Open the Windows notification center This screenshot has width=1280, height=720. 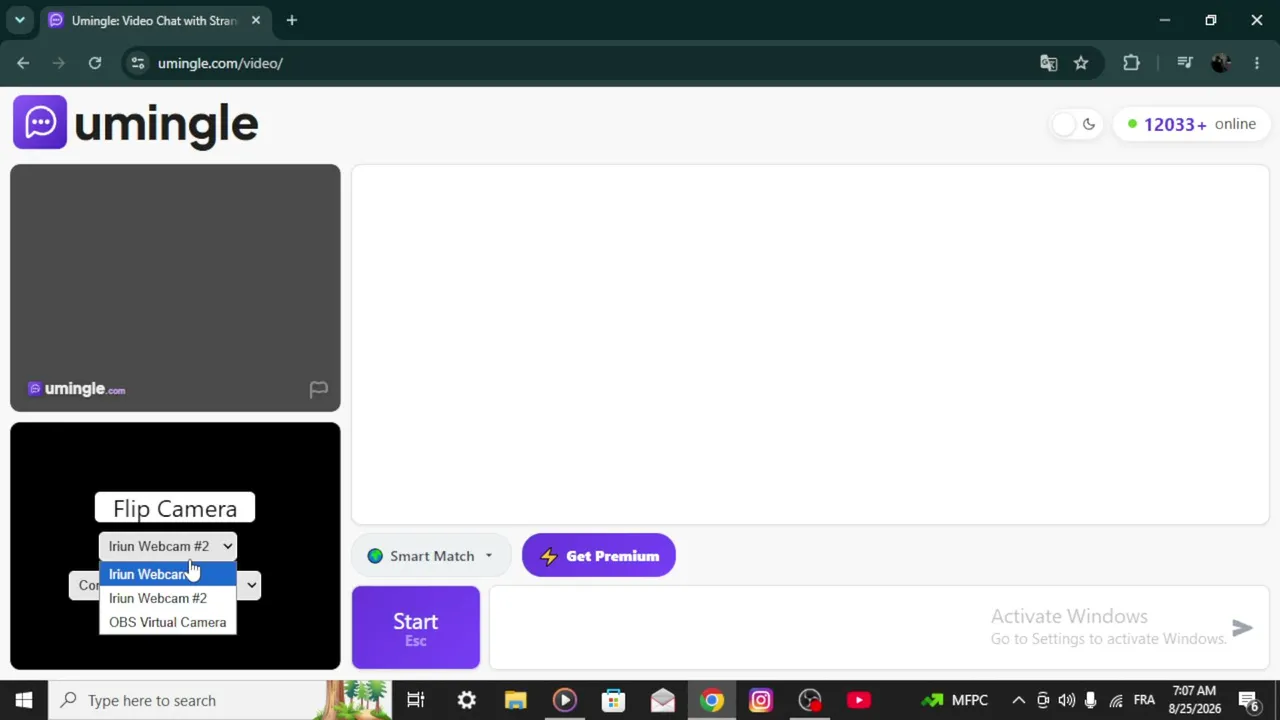point(1249,700)
